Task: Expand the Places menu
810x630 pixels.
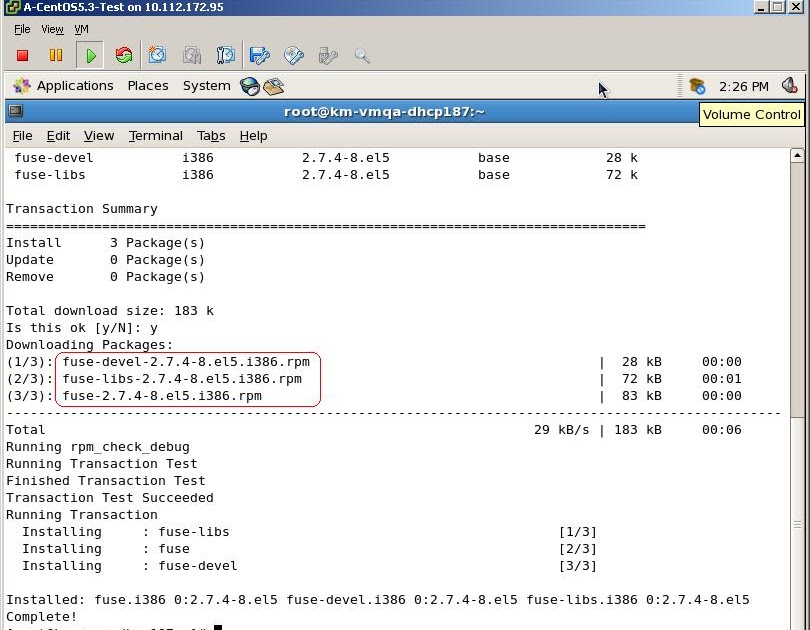Action: point(148,86)
